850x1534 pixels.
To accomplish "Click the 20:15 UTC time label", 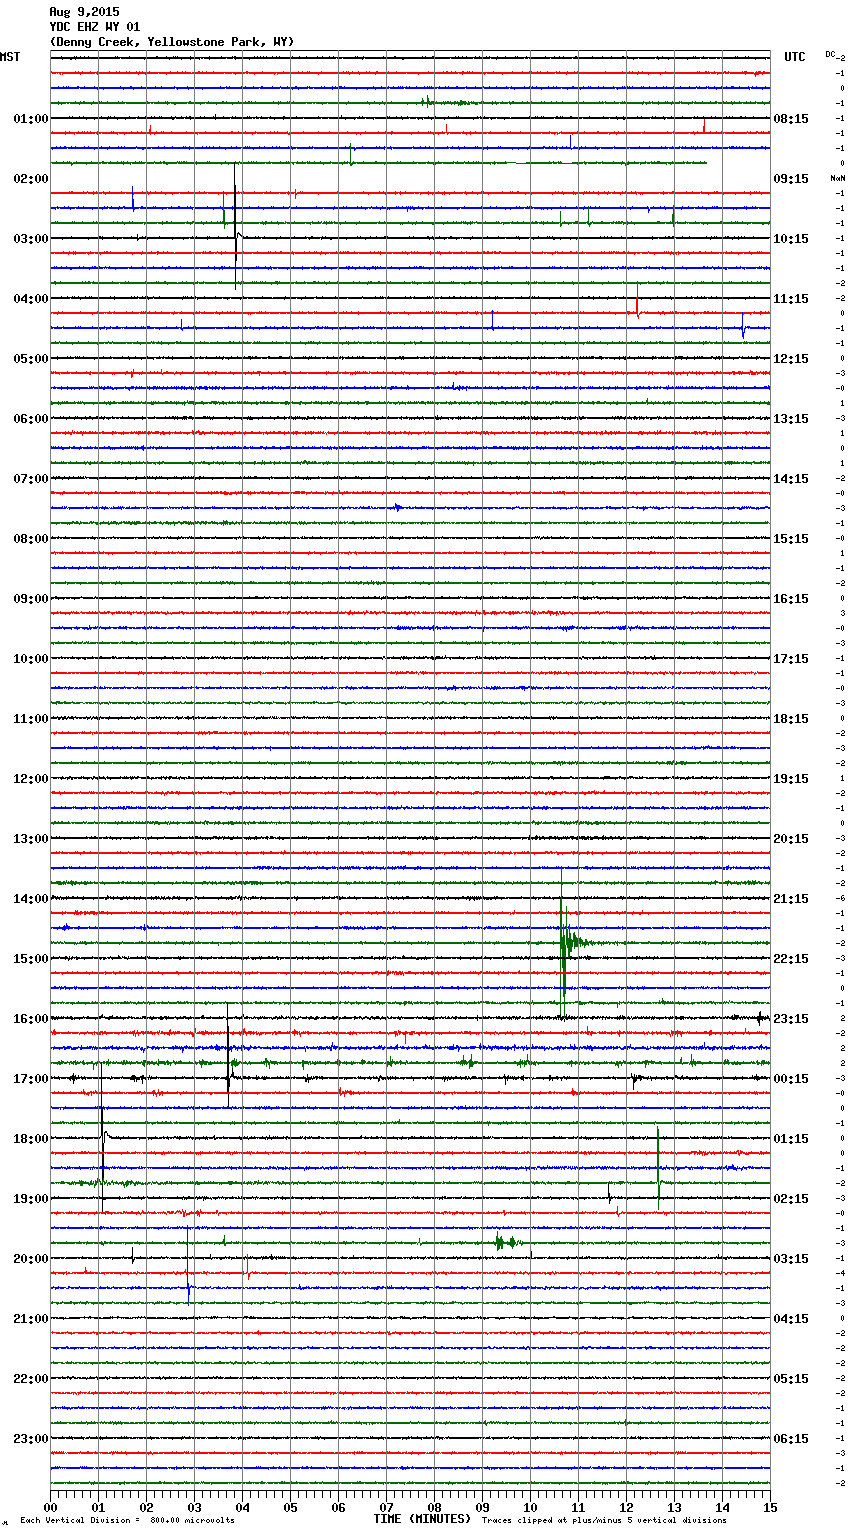I will (791, 839).
